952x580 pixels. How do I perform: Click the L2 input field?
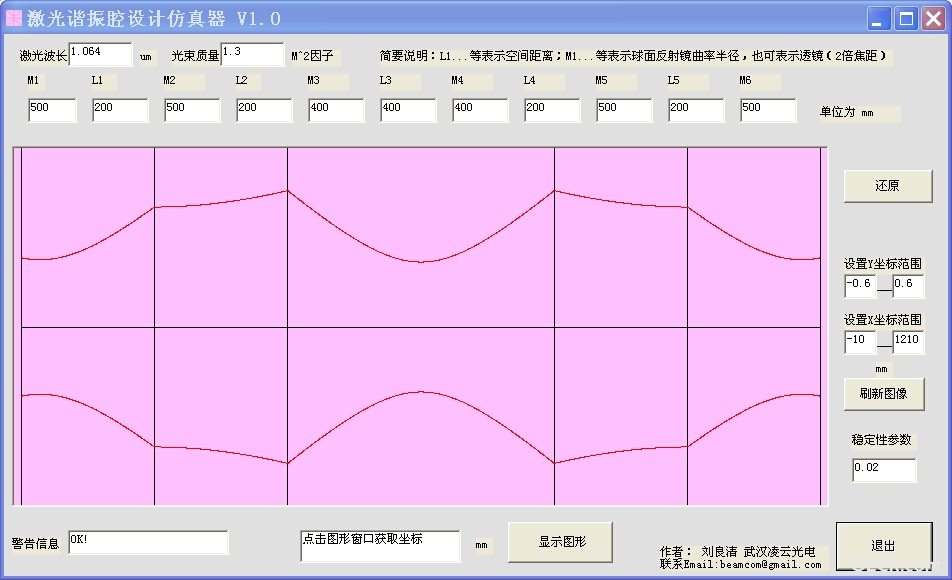[264, 111]
